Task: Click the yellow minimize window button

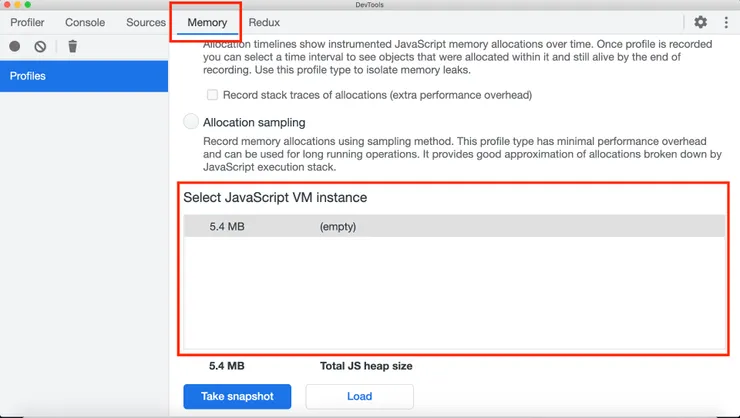Action: [x=16, y=5]
